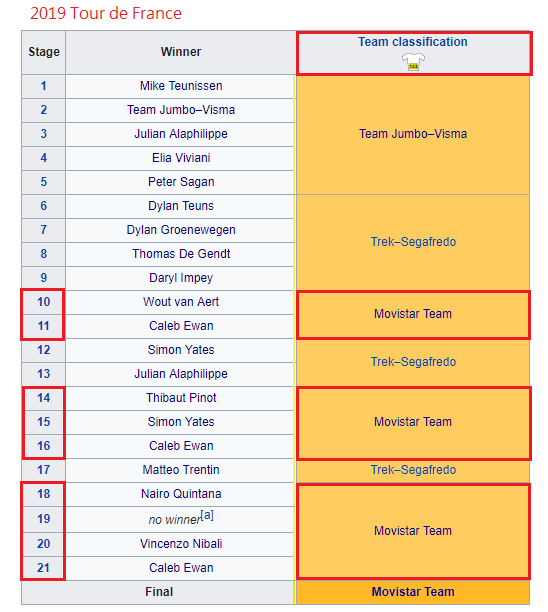This screenshot has height=612, width=548.
Task: Open the Final Movistar Team link
Action: pos(413,592)
